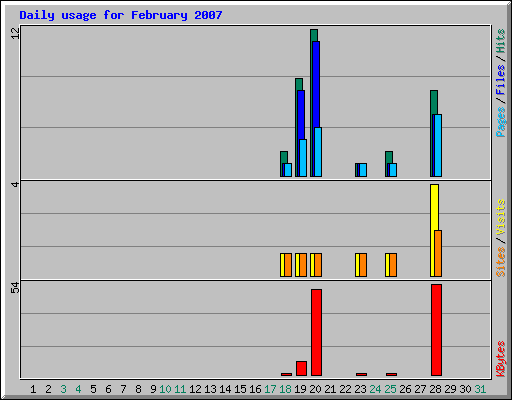Click day label 6 on x-axis
Image resolution: width=512 pixels, height=400 pixels.
coord(108,389)
